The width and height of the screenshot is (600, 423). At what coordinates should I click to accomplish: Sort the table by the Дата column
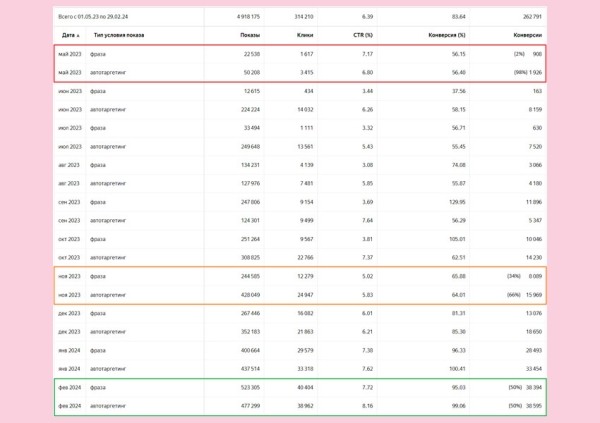68,35
